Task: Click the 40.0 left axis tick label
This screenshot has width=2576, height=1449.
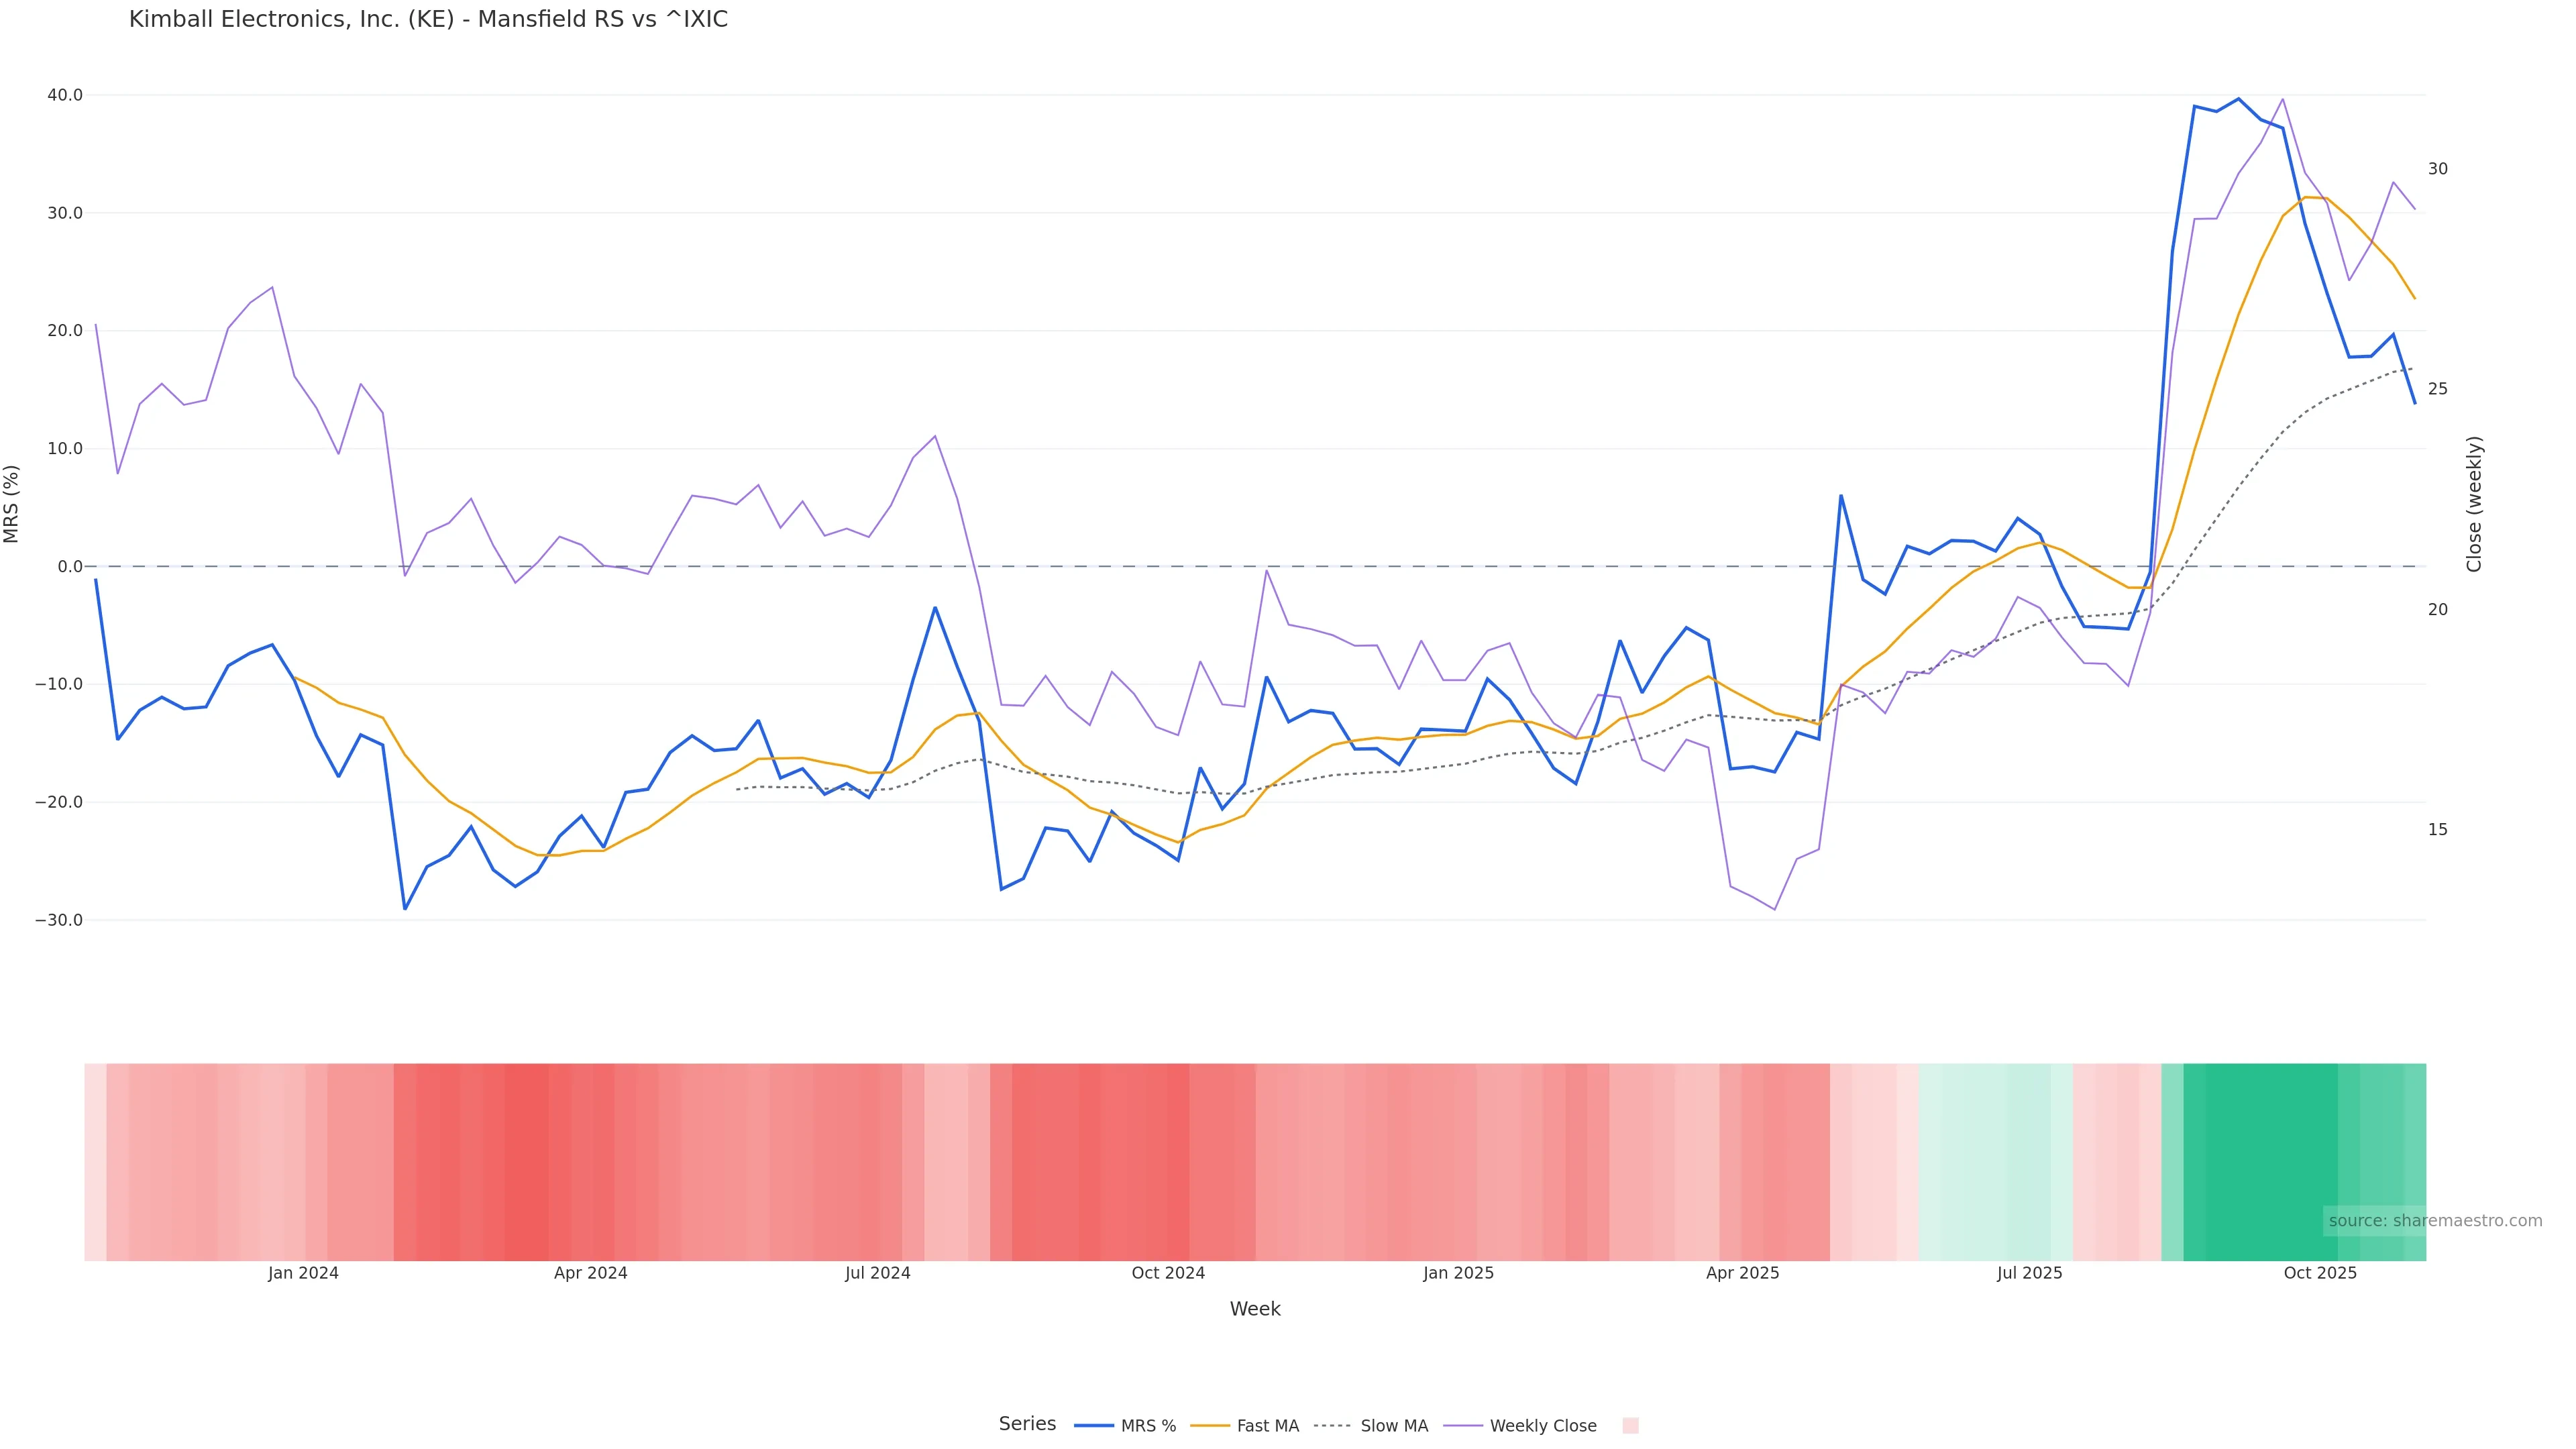Action: pyautogui.click(x=65, y=95)
